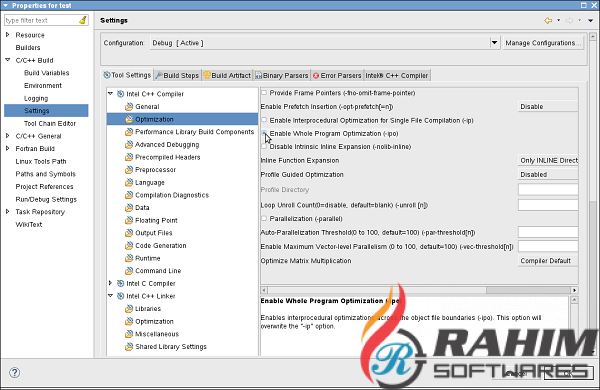This screenshot has height=390, width=600.
Task: Click the forward navigation arrow
Action: point(569,20)
